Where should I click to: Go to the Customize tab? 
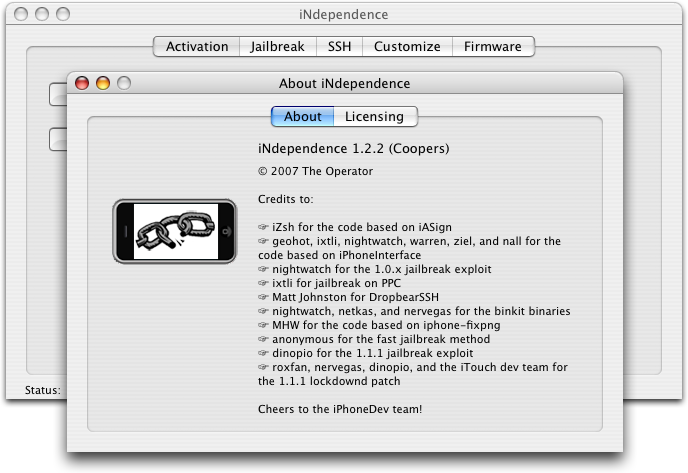(406, 47)
